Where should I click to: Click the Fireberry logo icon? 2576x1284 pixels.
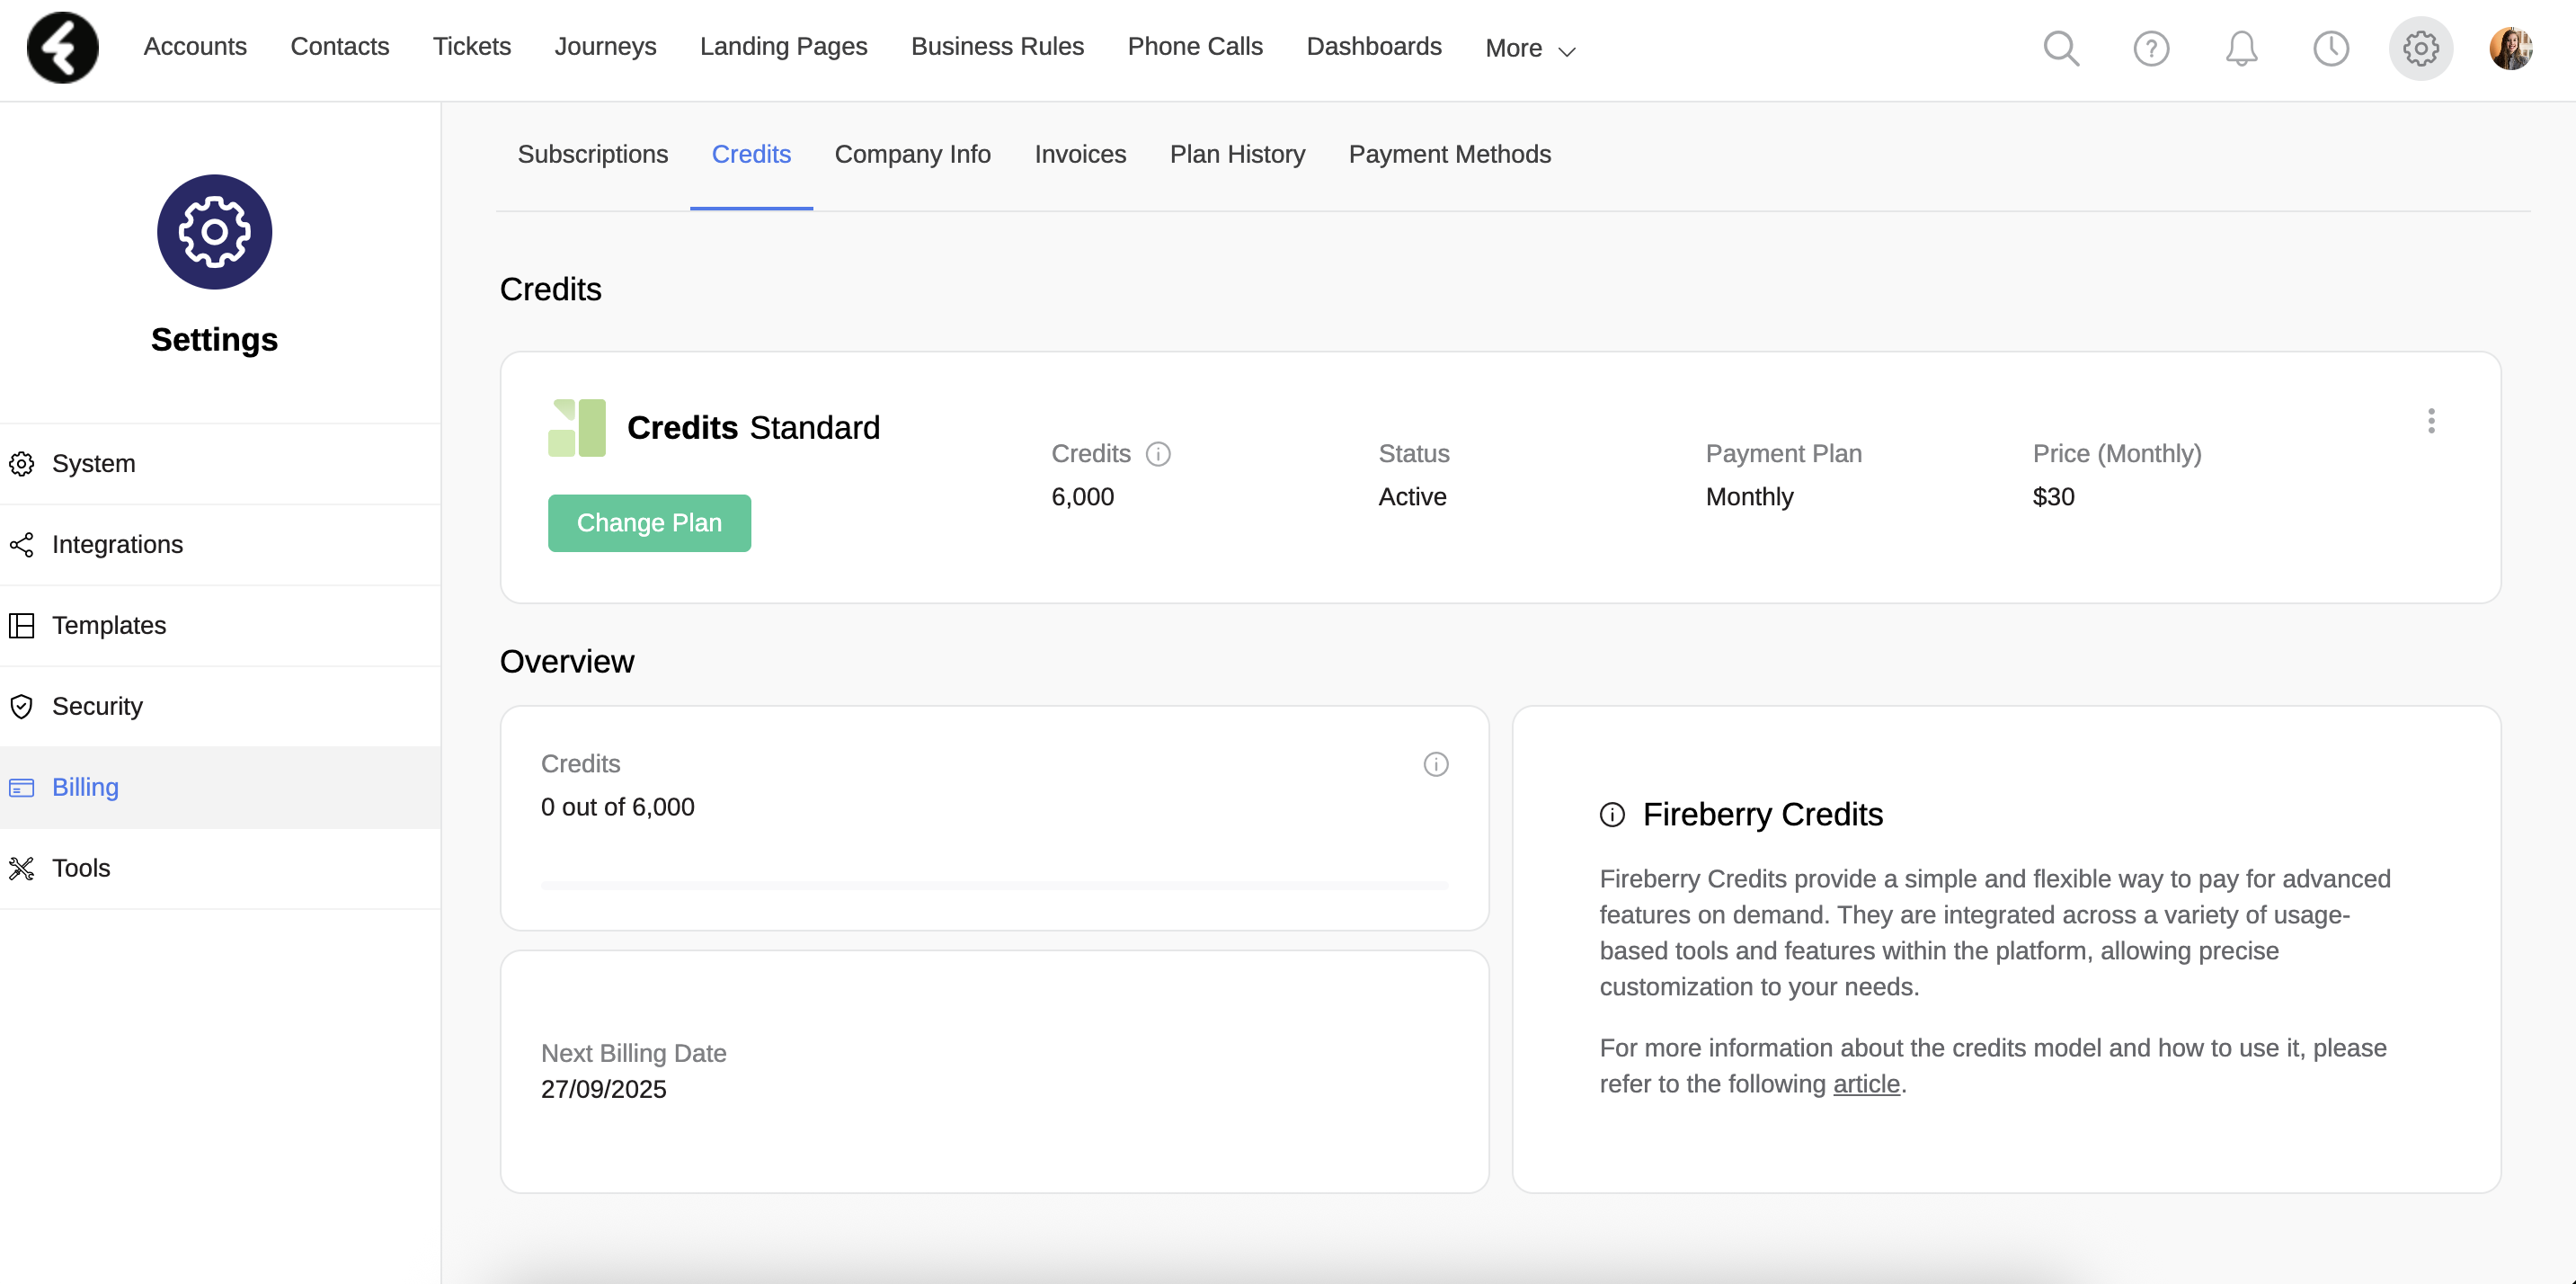click(63, 47)
